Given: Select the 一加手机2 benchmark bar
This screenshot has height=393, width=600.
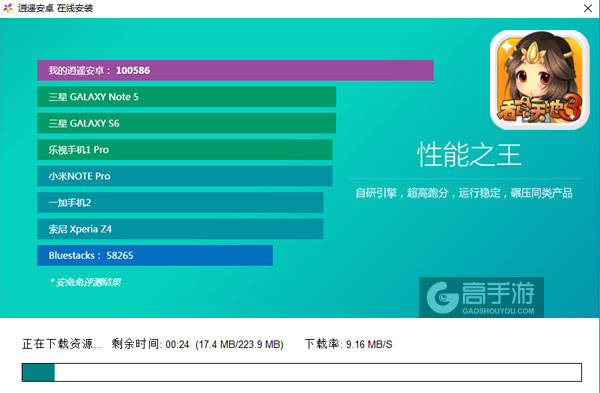Looking at the screenshot, I should pos(180,202).
